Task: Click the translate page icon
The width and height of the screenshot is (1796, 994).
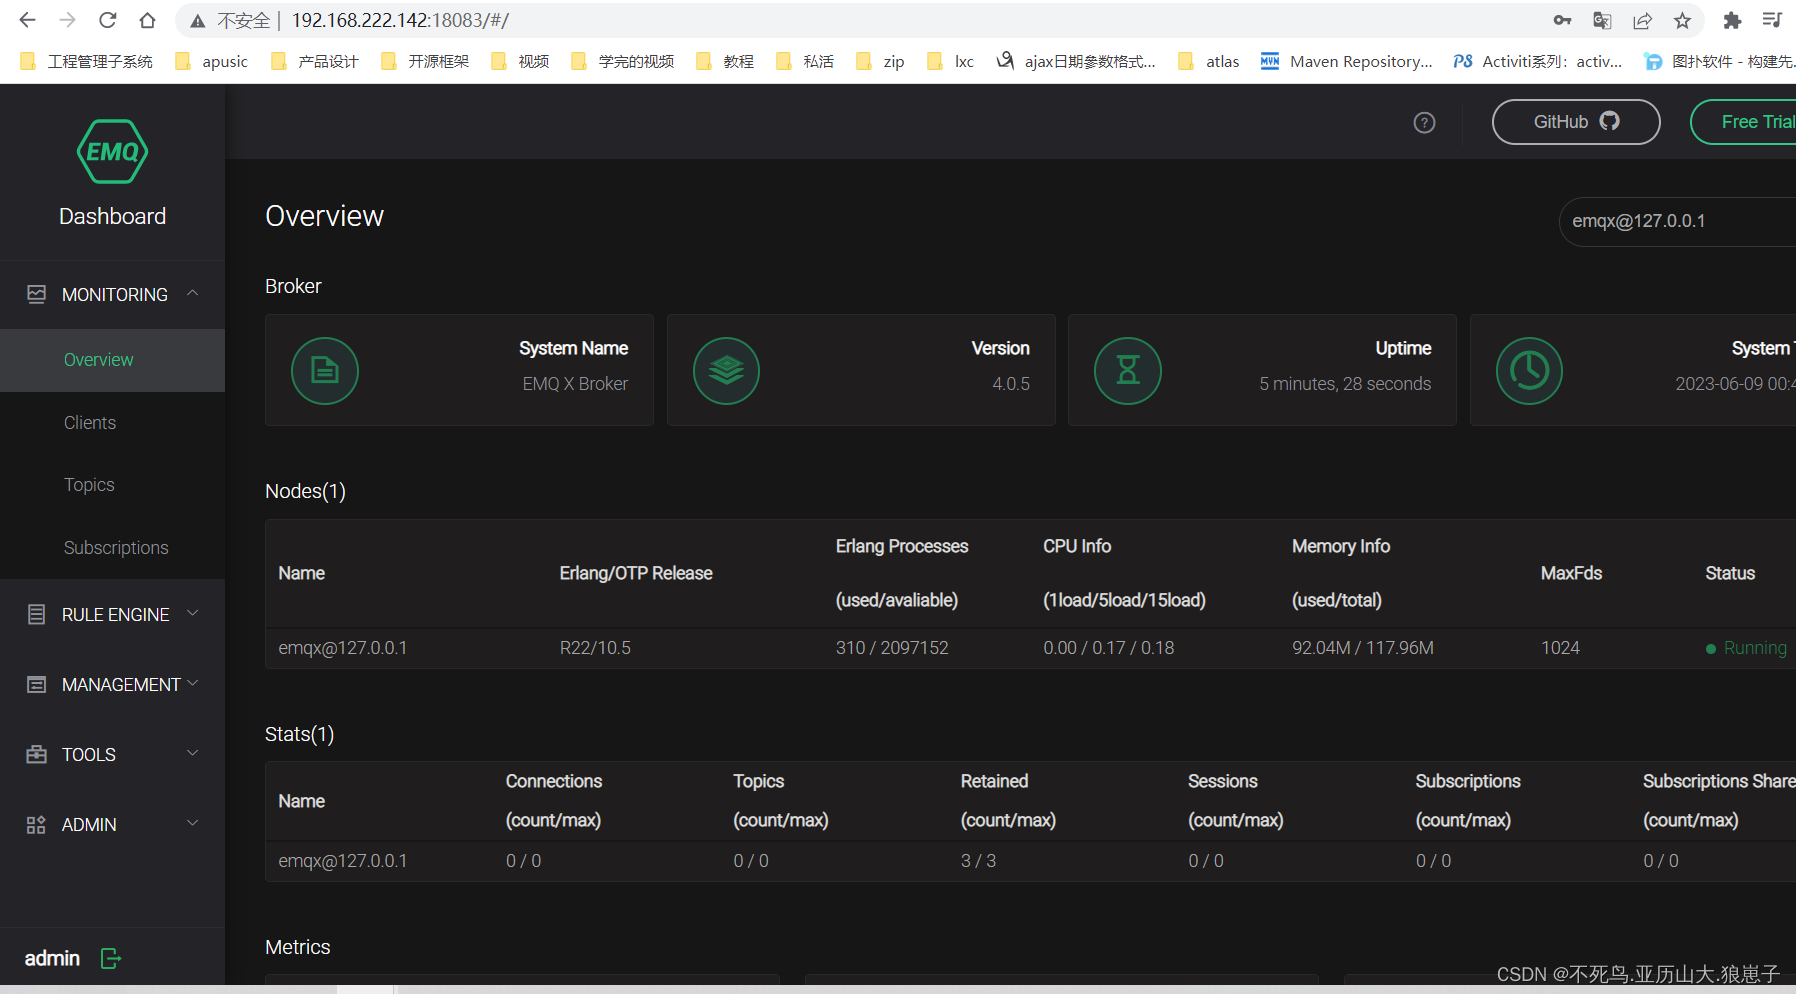Action: point(1602,20)
